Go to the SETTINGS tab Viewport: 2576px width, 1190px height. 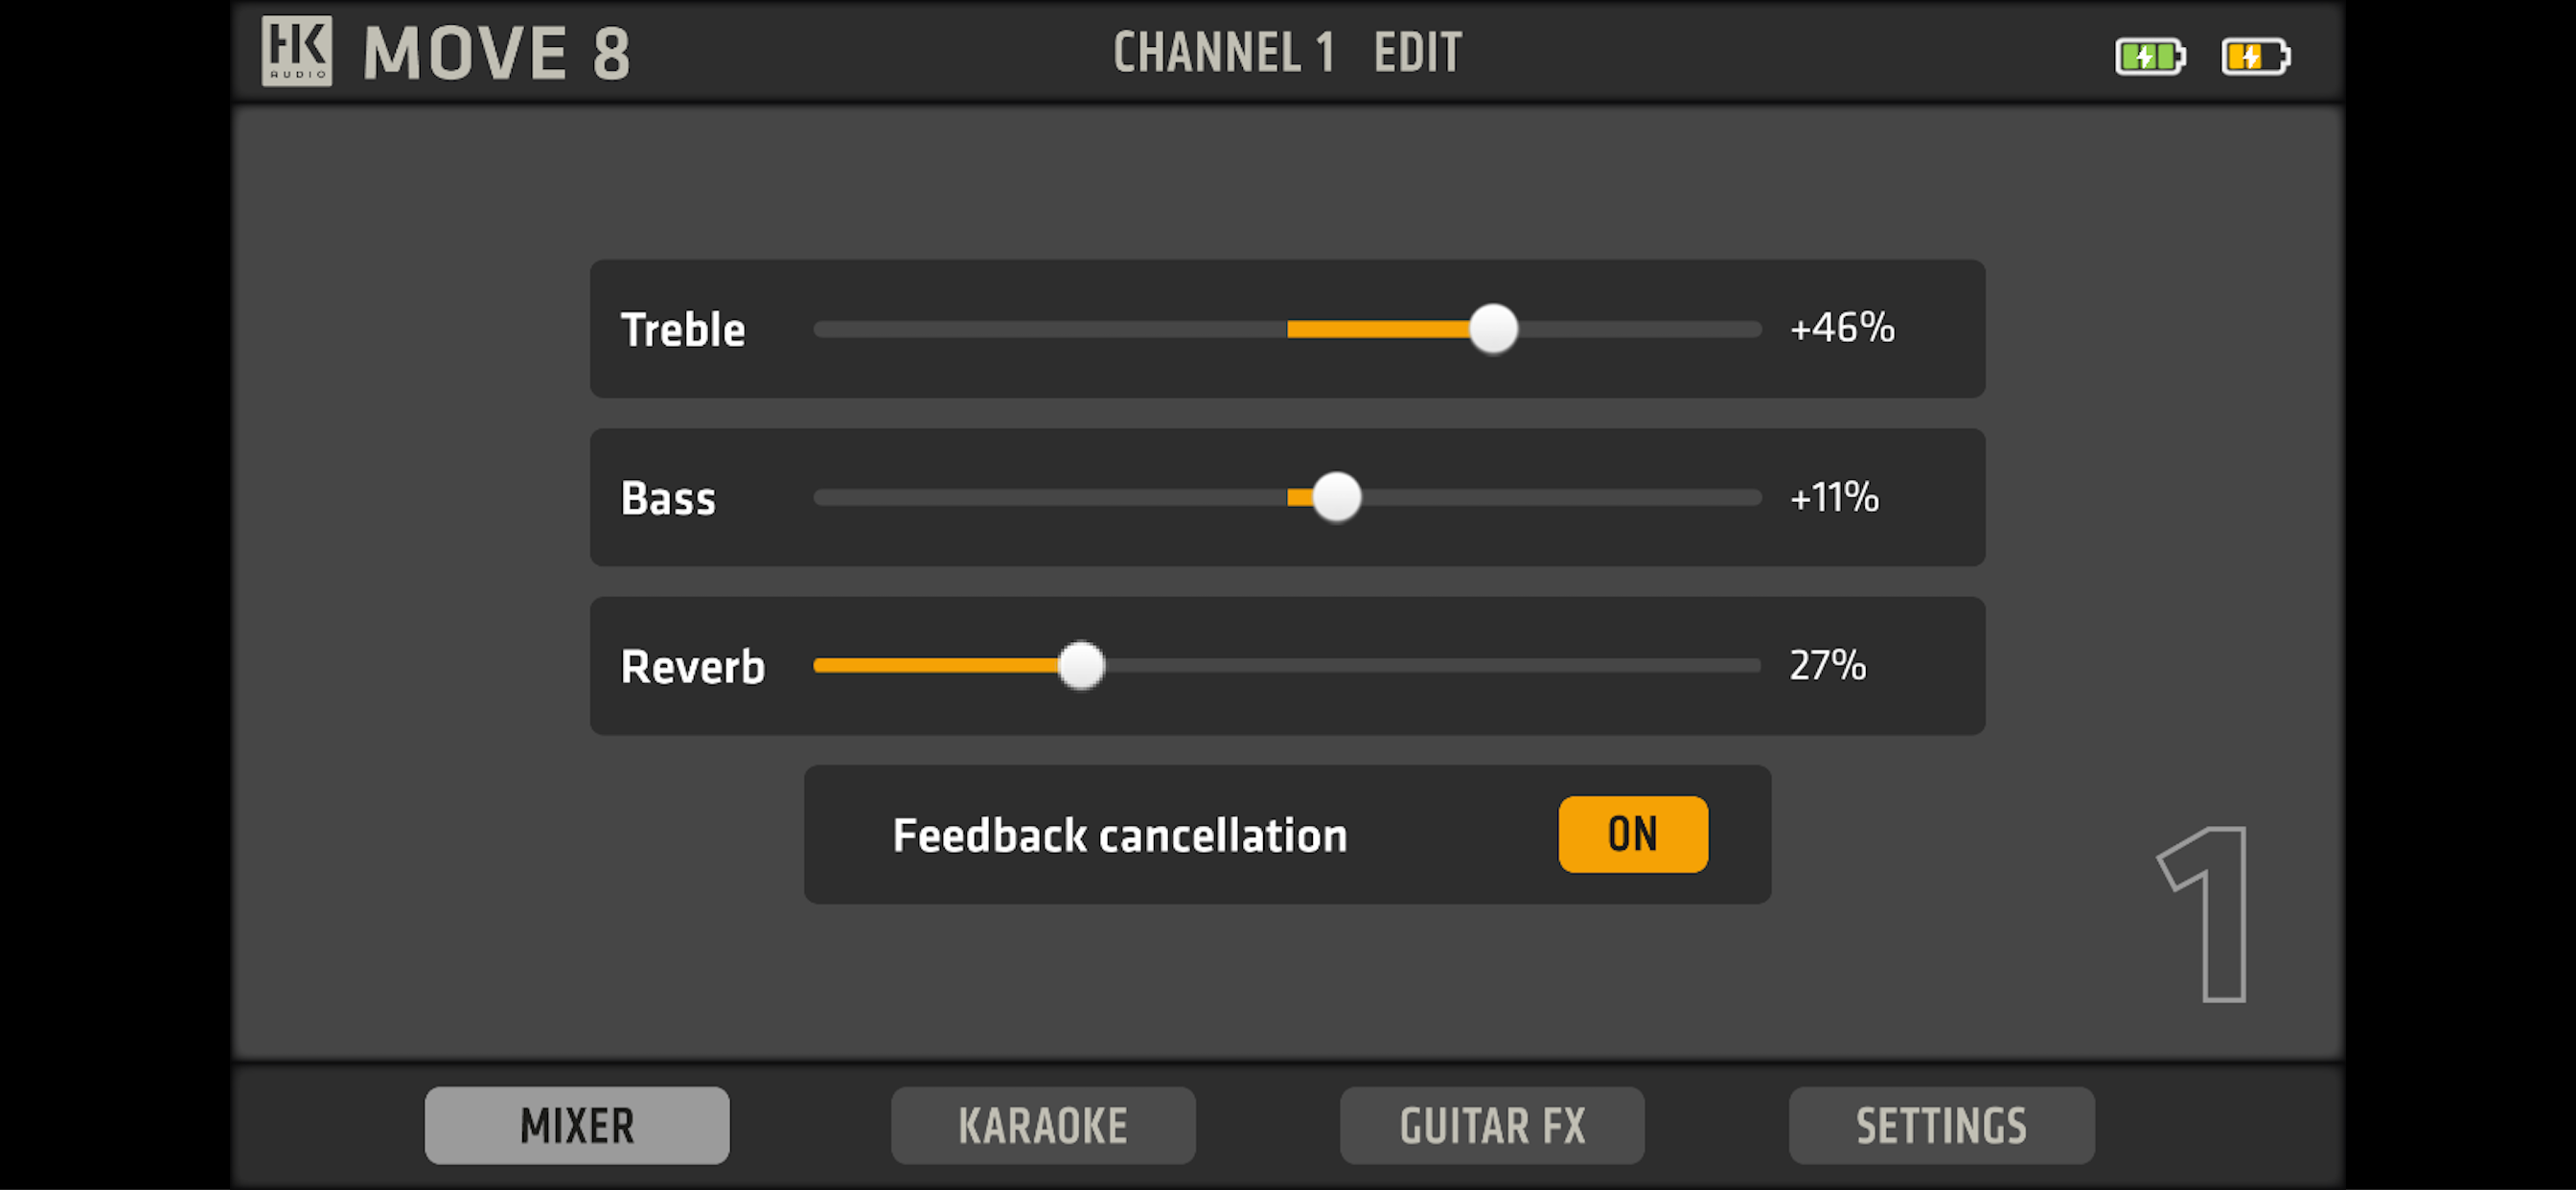pyautogui.click(x=1941, y=1125)
